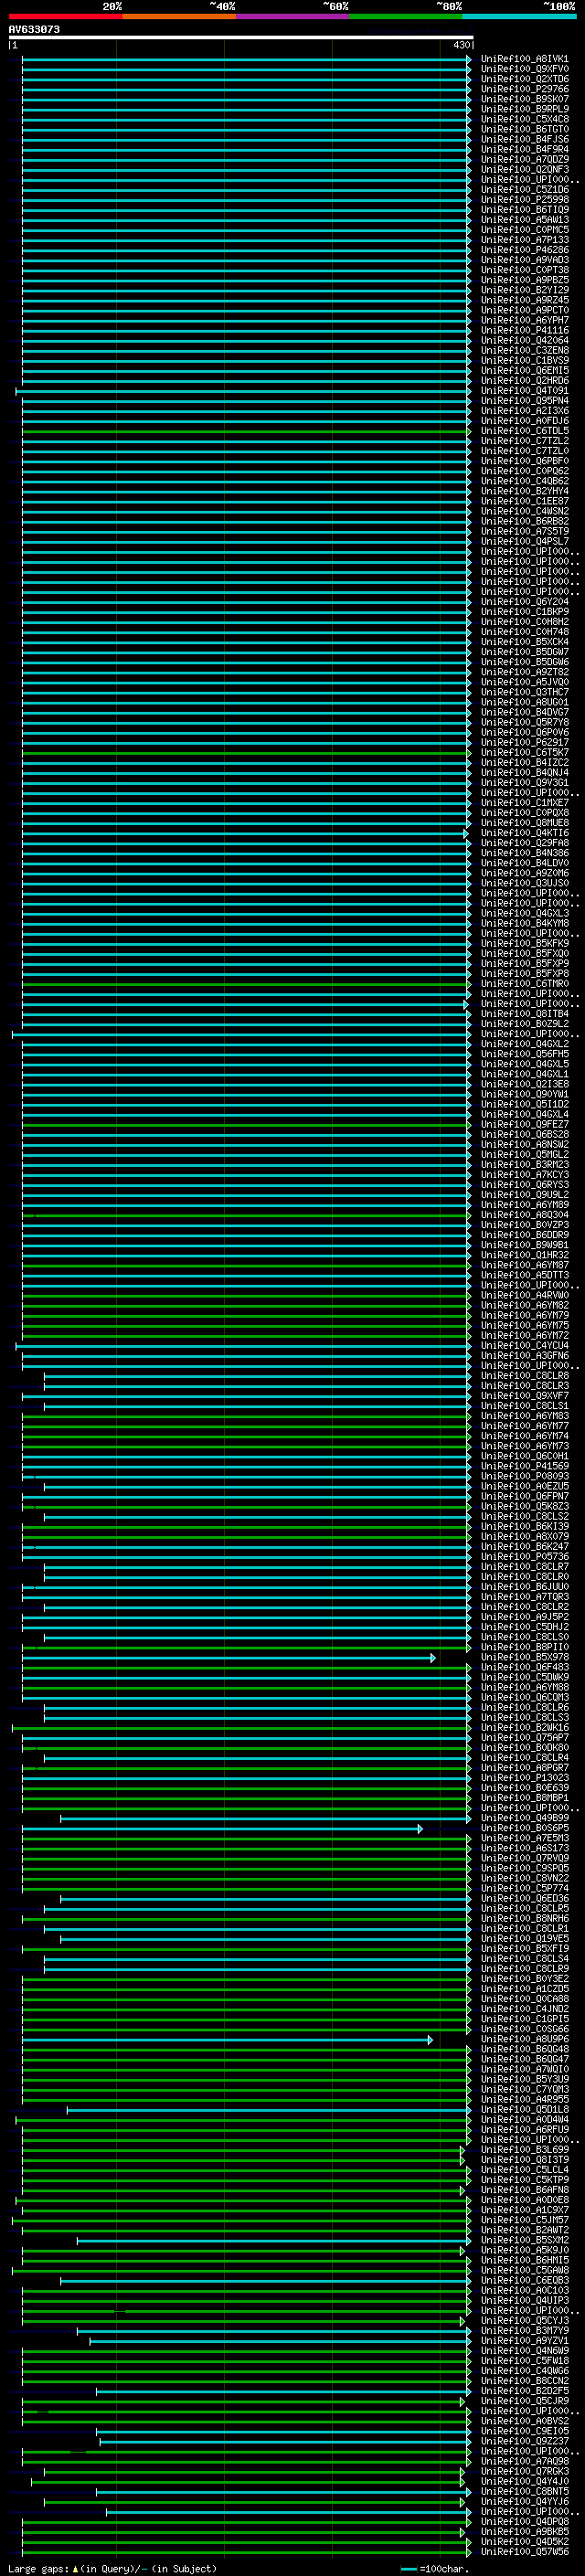Screen dimensions: 585x2576
Task: Open the UniRef100_Q9XFV0 hit label
Action: (524, 70)
